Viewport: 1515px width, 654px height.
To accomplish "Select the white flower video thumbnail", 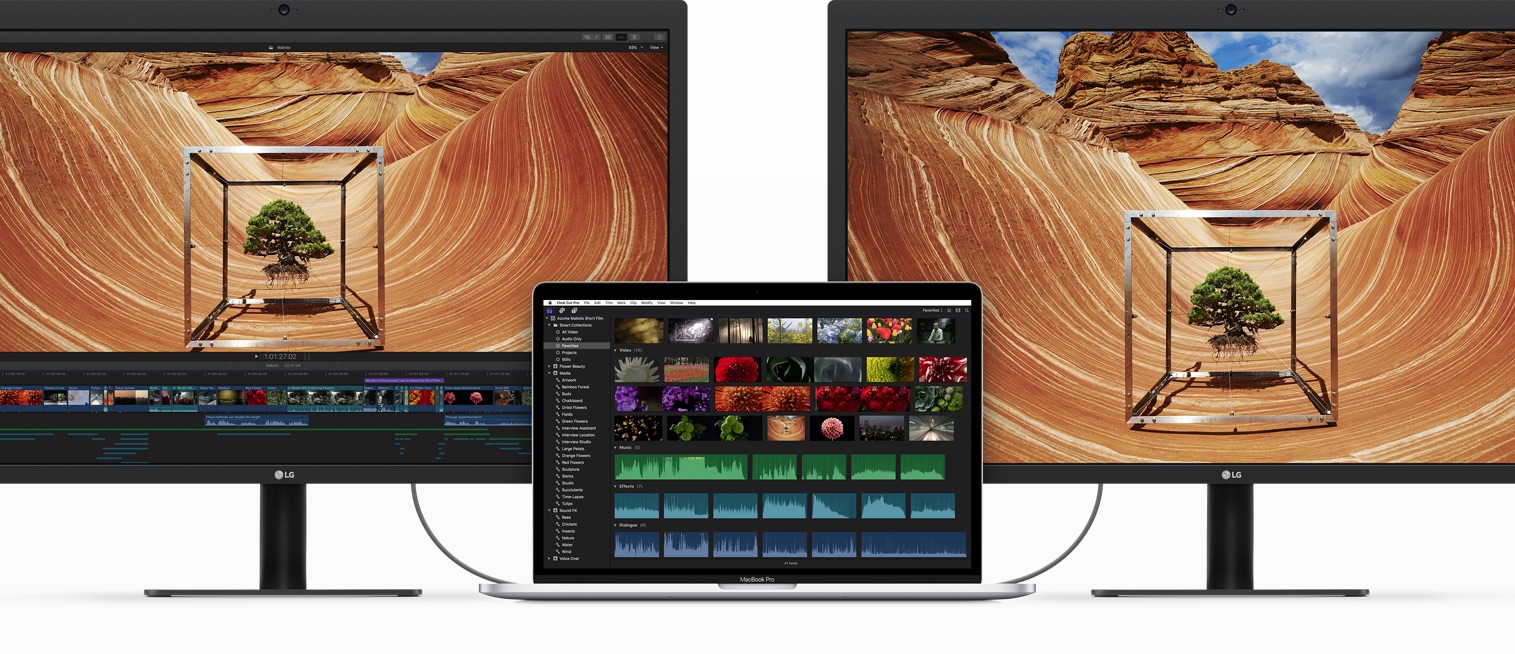I will point(637,369).
